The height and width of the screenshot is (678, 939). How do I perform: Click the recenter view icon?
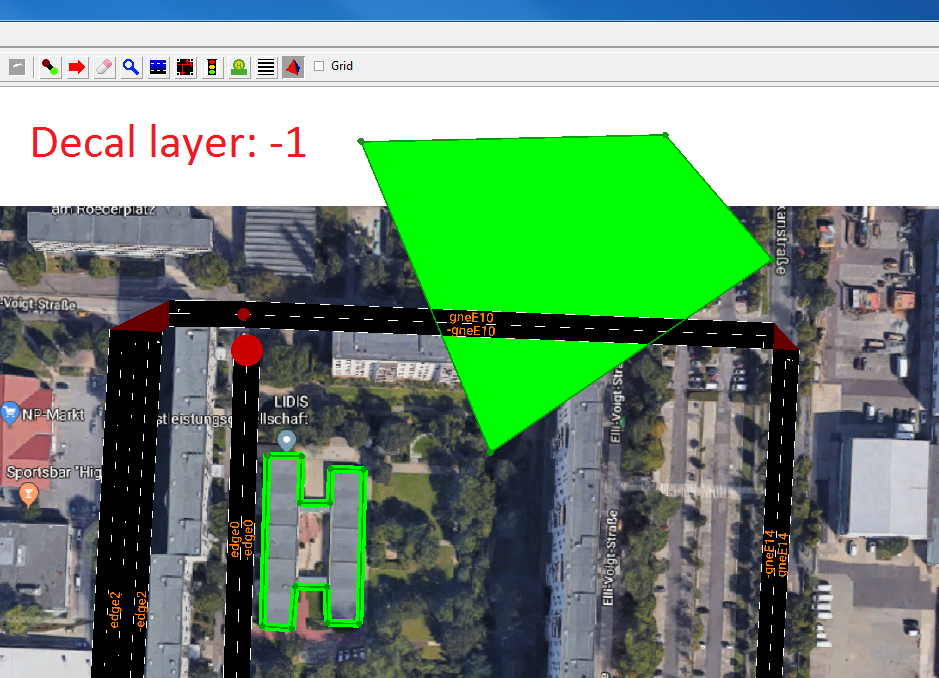click(x=15, y=67)
